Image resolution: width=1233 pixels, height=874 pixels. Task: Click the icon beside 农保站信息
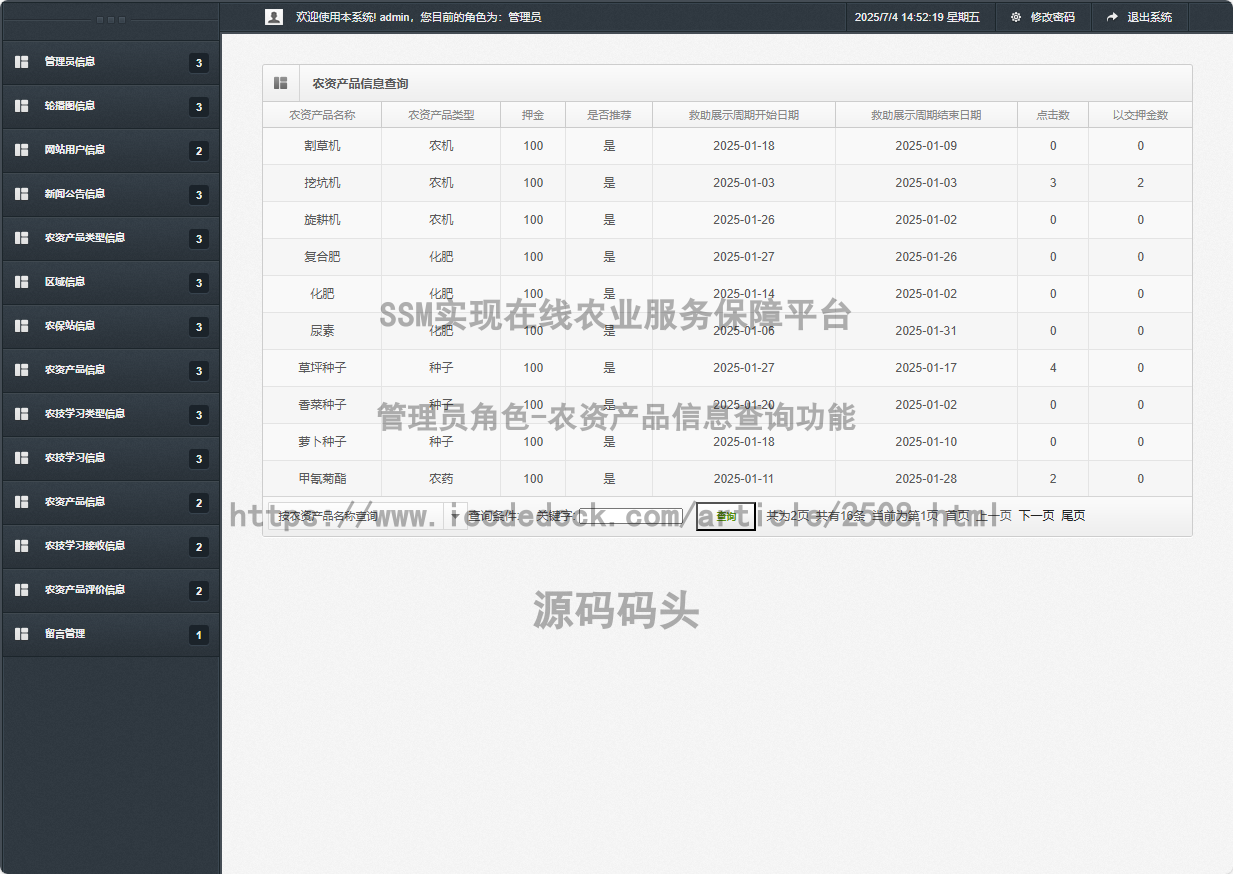(x=21, y=326)
